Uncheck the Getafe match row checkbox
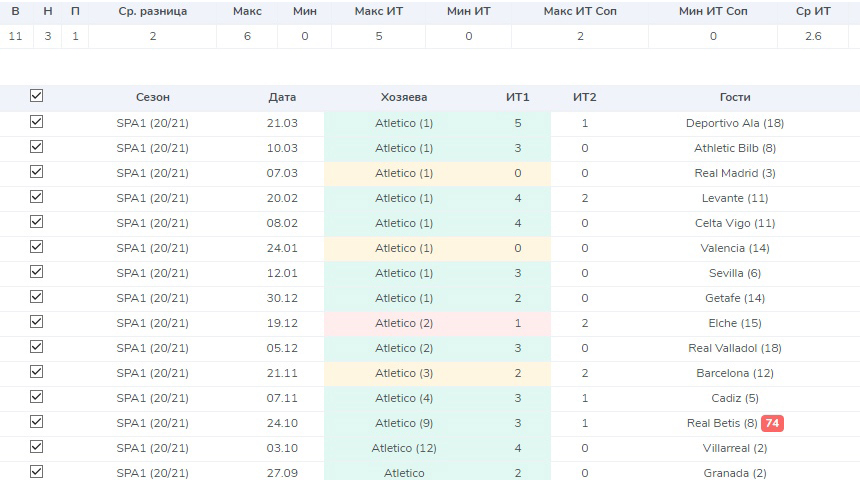 [36, 296]
